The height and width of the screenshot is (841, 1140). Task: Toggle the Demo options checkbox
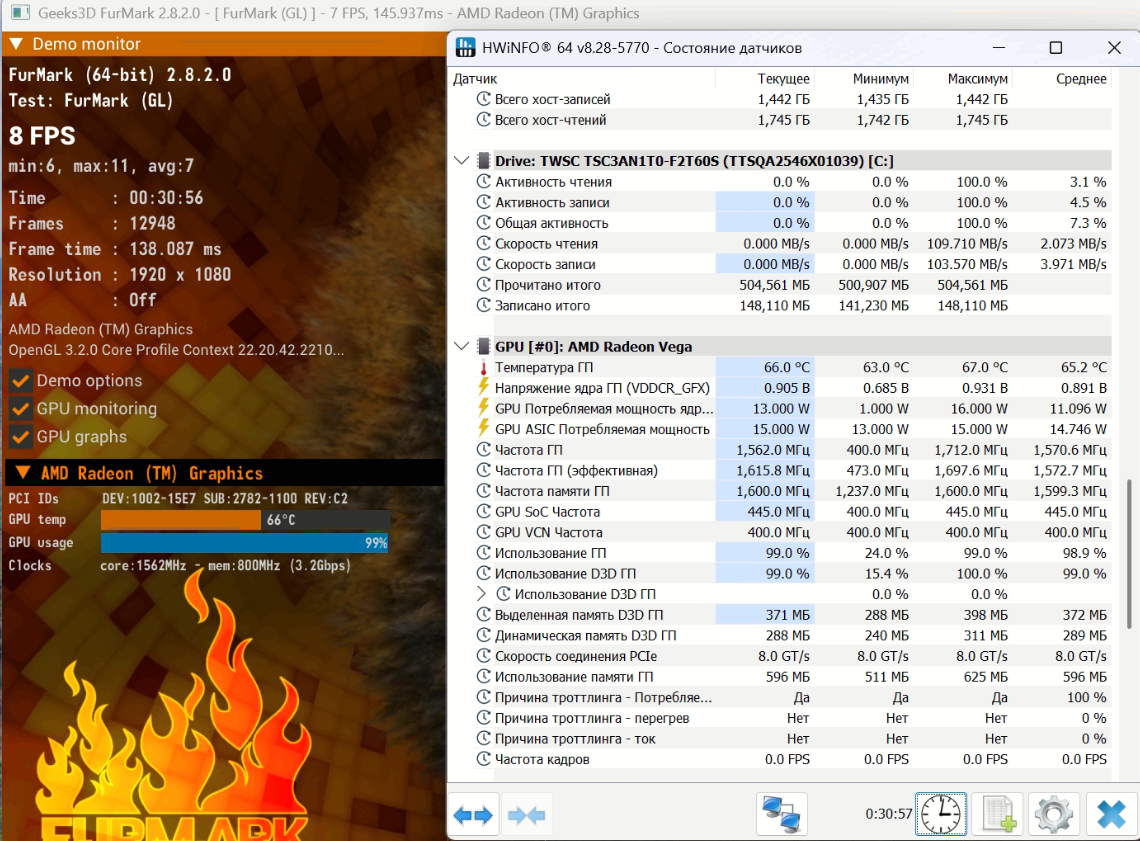[20, 381]
